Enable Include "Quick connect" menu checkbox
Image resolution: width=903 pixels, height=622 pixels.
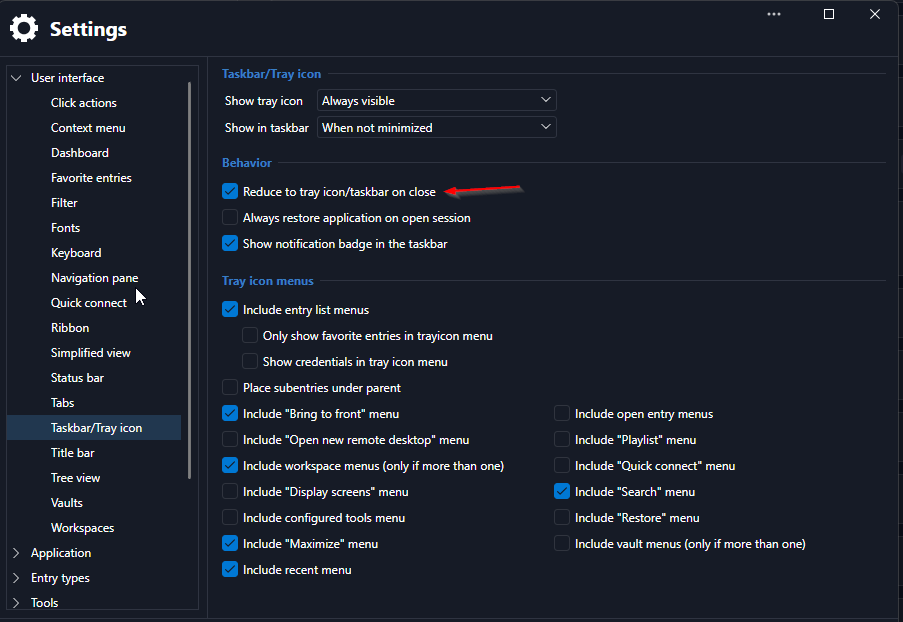click(561, 465)
